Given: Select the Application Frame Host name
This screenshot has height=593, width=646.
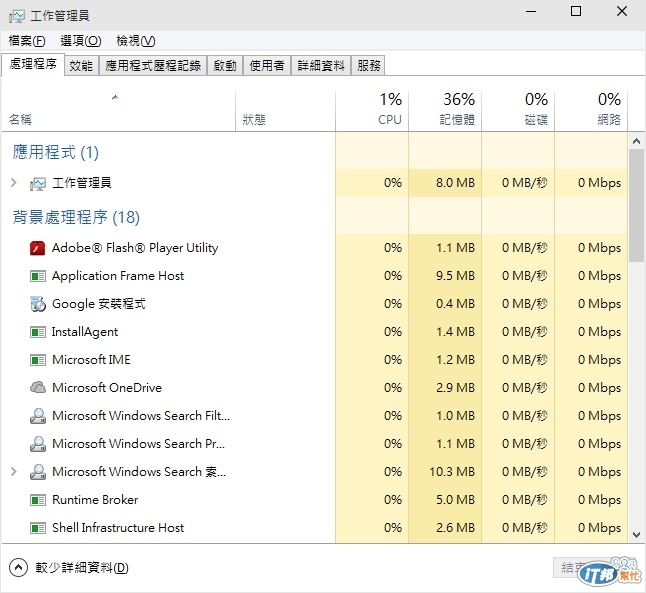Looking at the screenshot, I should pyautogui.click(x=118, y=276).
